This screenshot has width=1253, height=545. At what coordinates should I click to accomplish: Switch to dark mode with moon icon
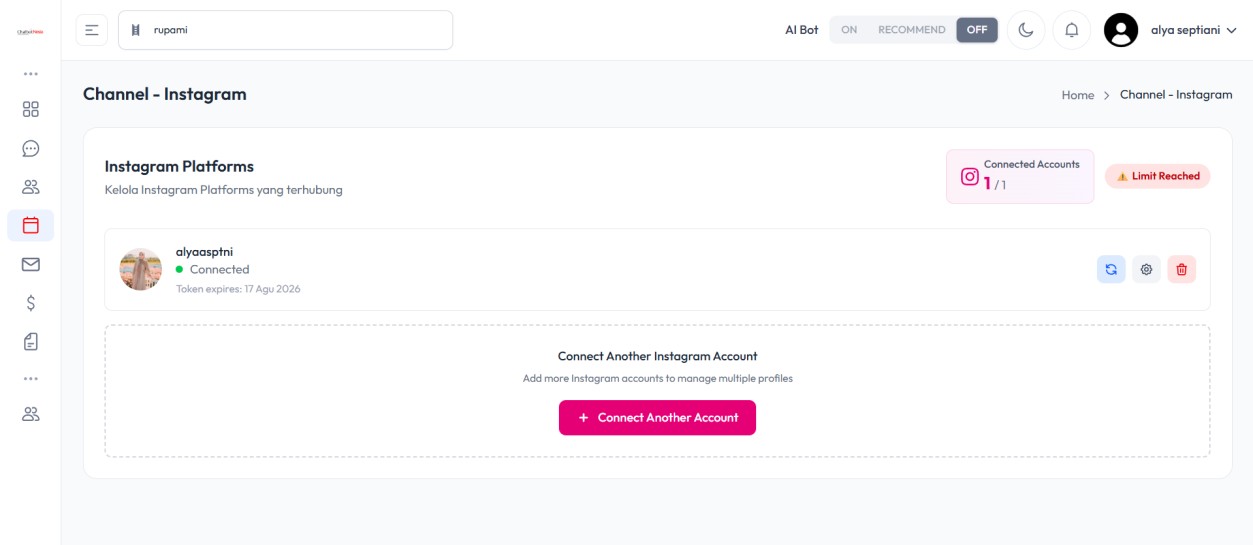pos(1026,30)
